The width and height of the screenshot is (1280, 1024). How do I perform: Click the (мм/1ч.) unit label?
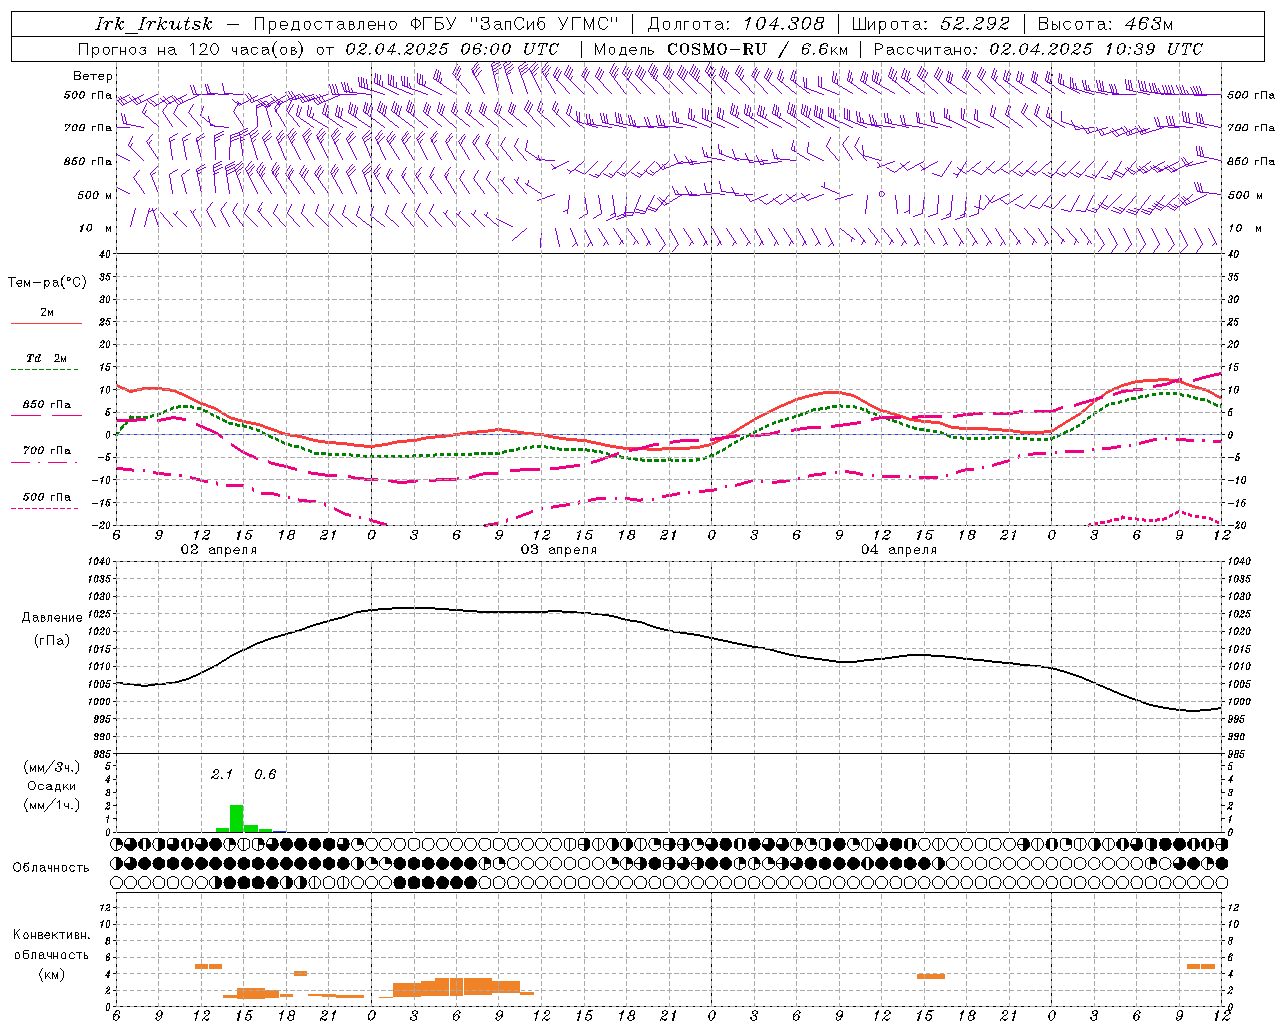point(51,805)
